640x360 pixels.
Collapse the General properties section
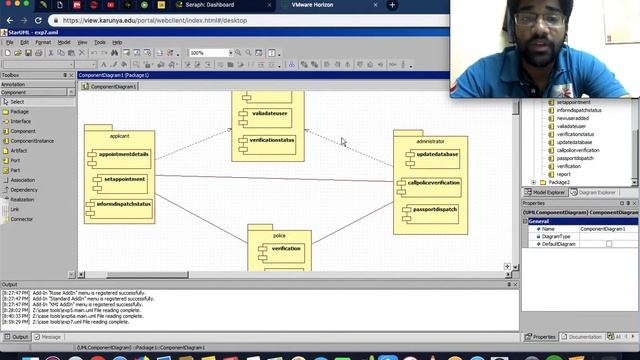click(525, 221)
